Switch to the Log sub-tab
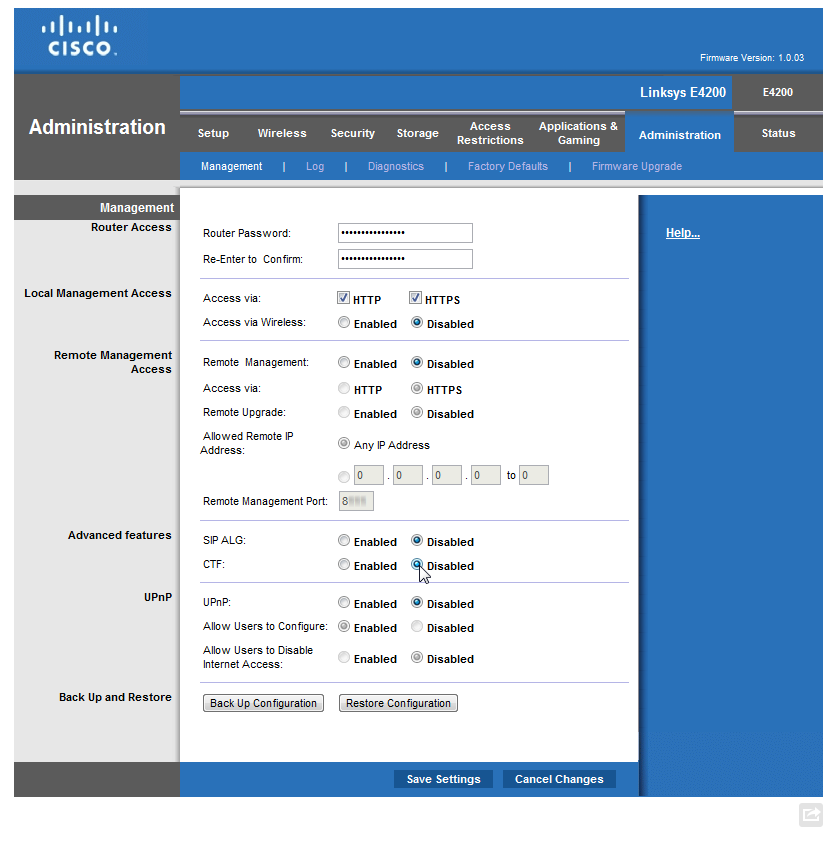The height and width of the screenshot is (841, 837). (x=315, y=166)
